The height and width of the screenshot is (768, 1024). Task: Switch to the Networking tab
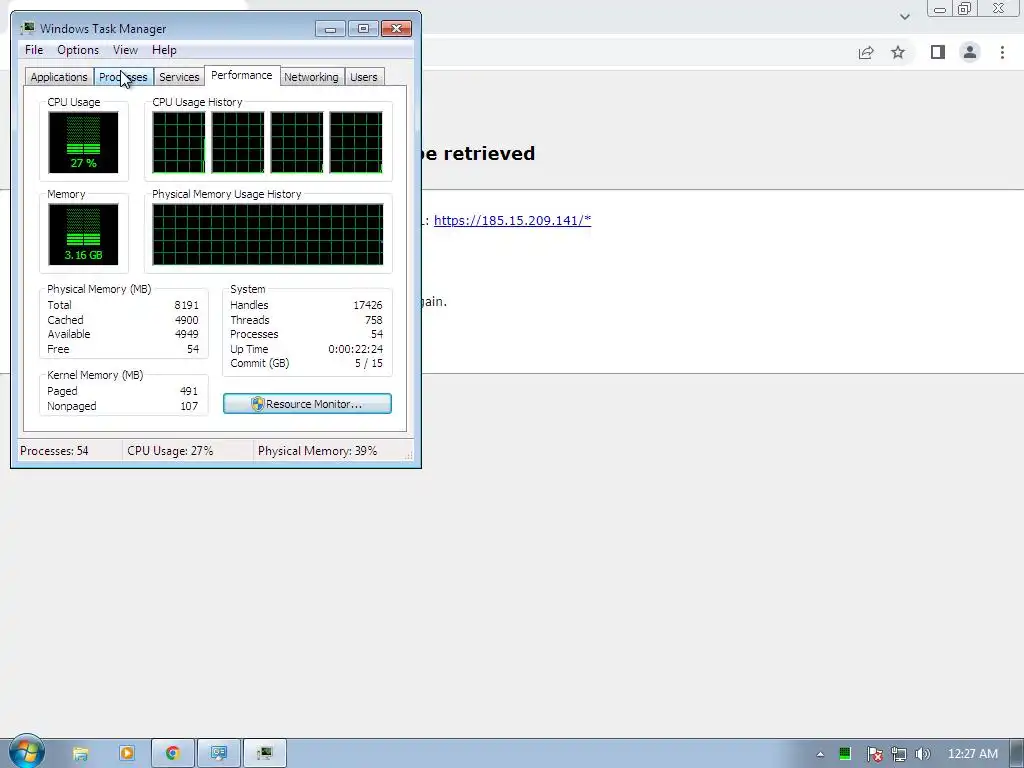(x=312, y=77)
